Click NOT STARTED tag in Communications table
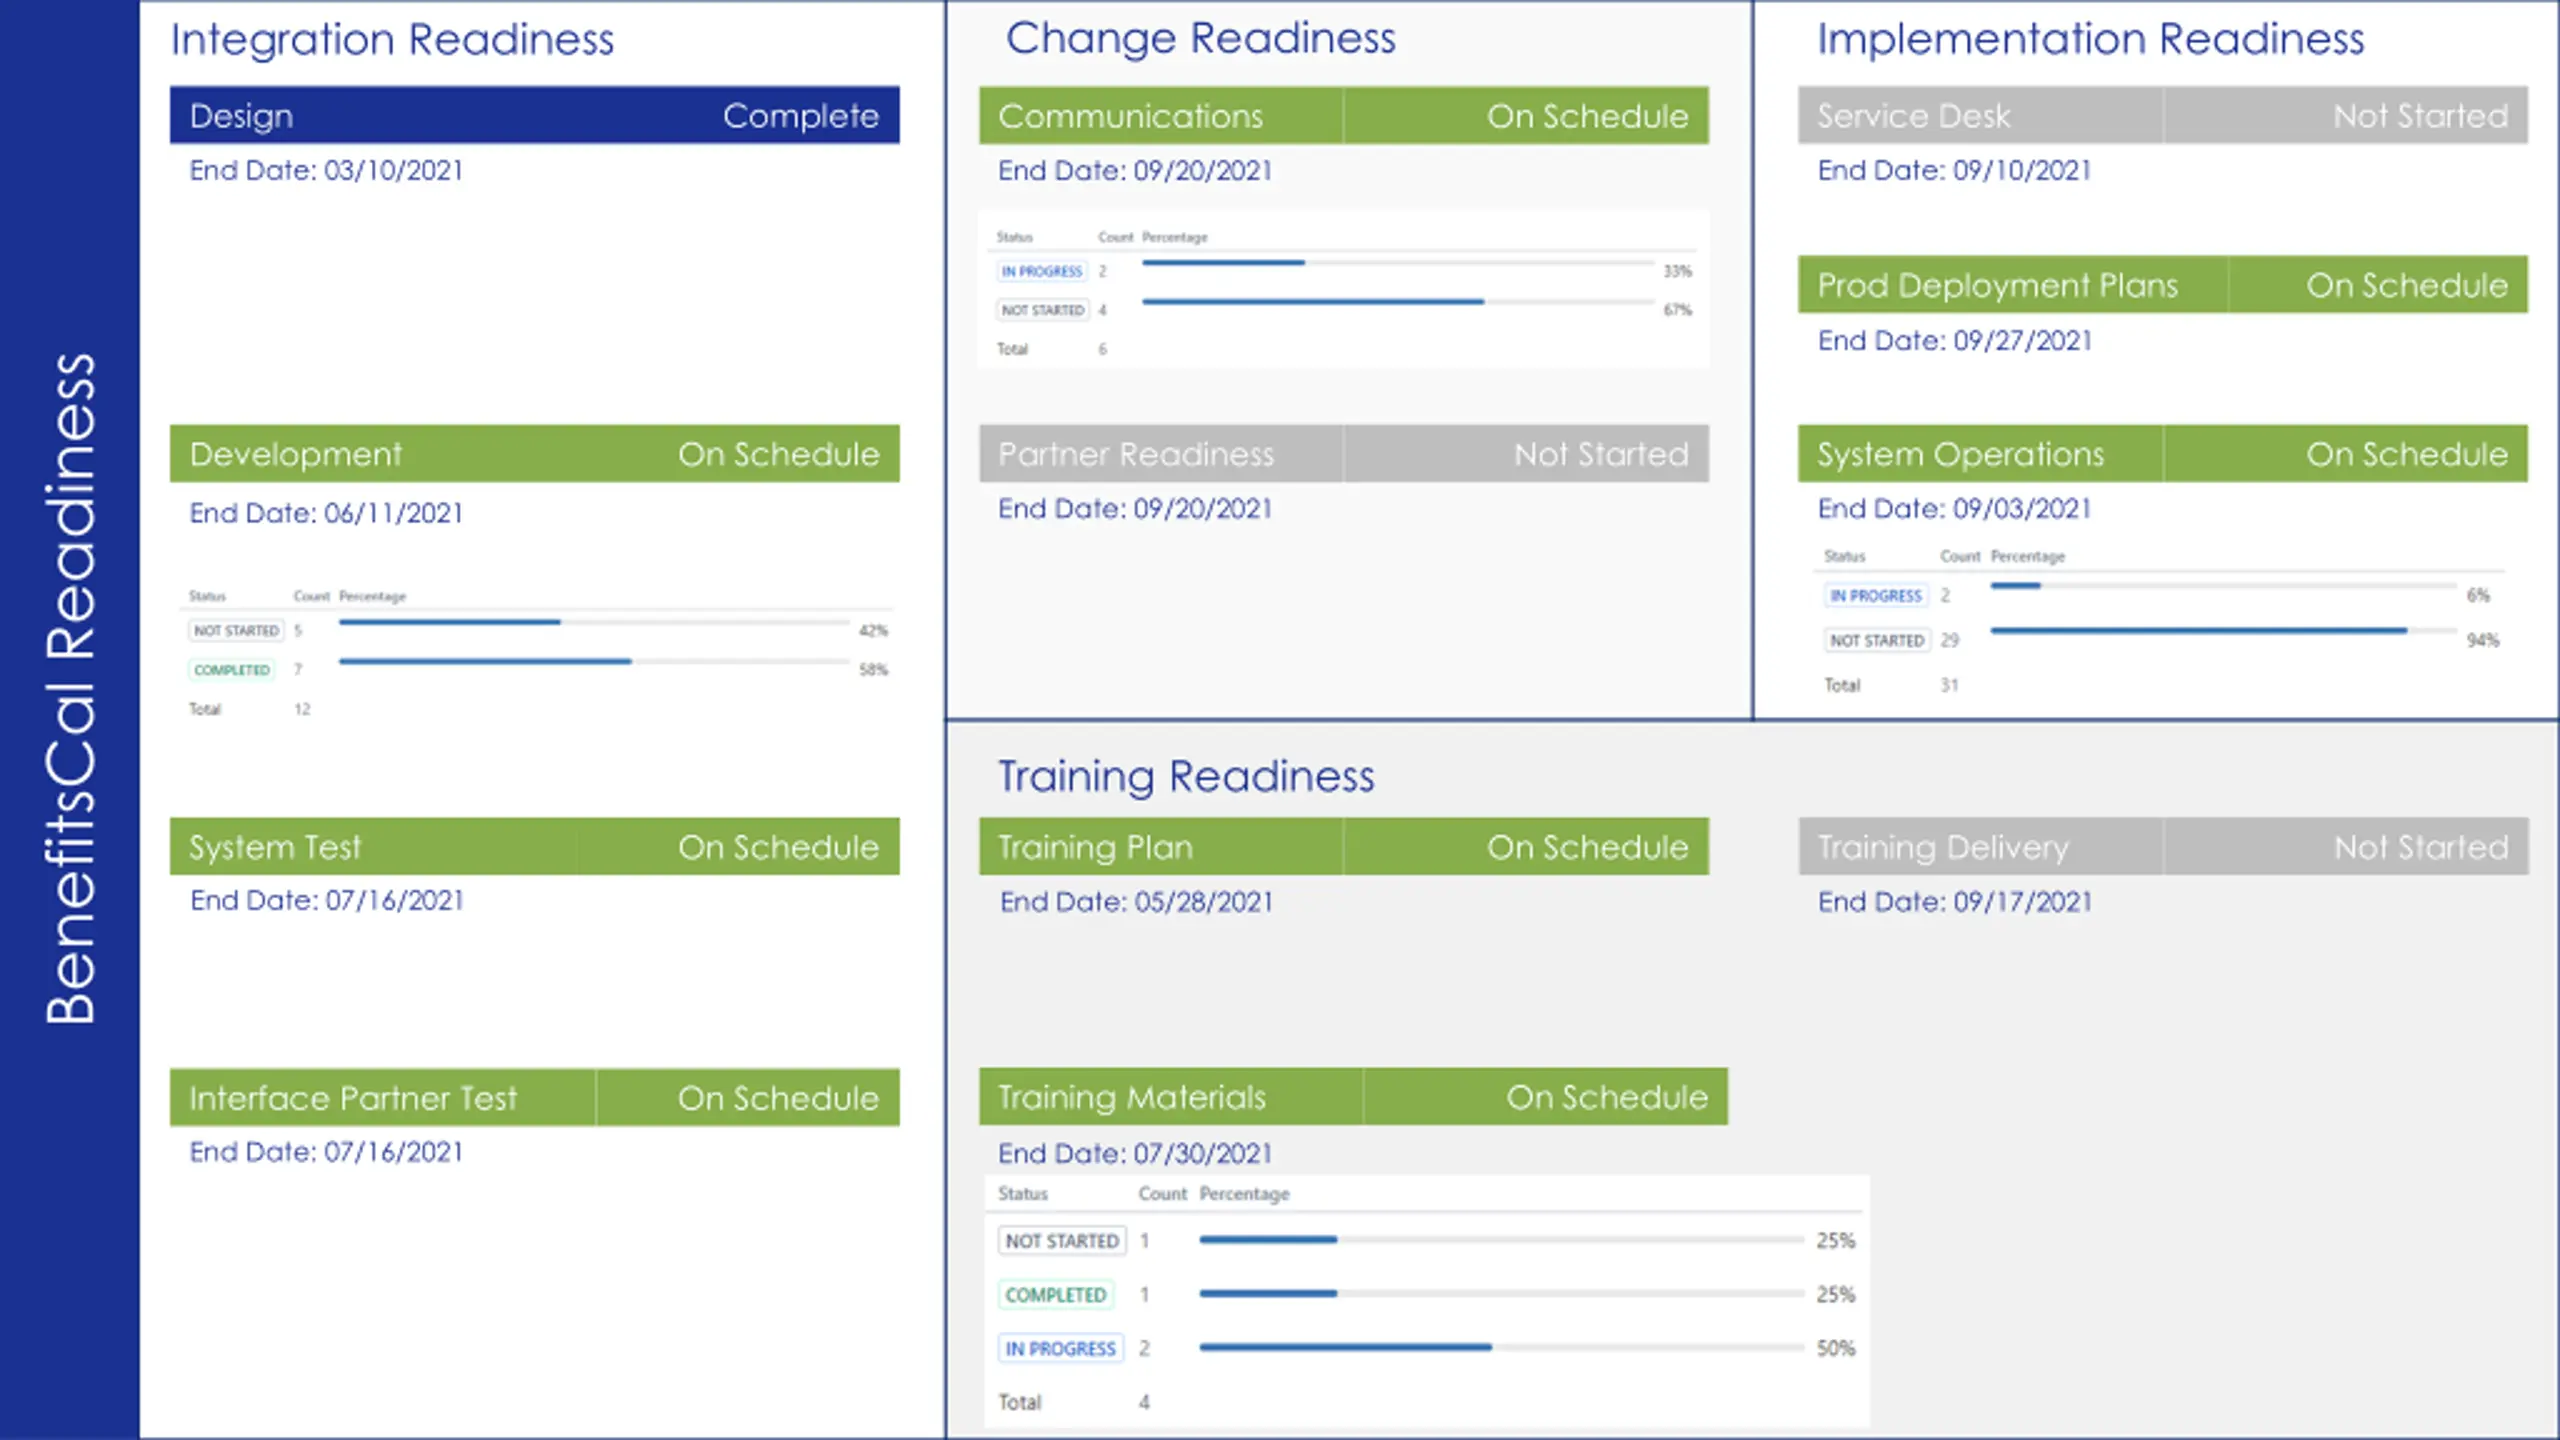The height and width of the screenshot is (1440, 2560). [x=1043, y=310]
